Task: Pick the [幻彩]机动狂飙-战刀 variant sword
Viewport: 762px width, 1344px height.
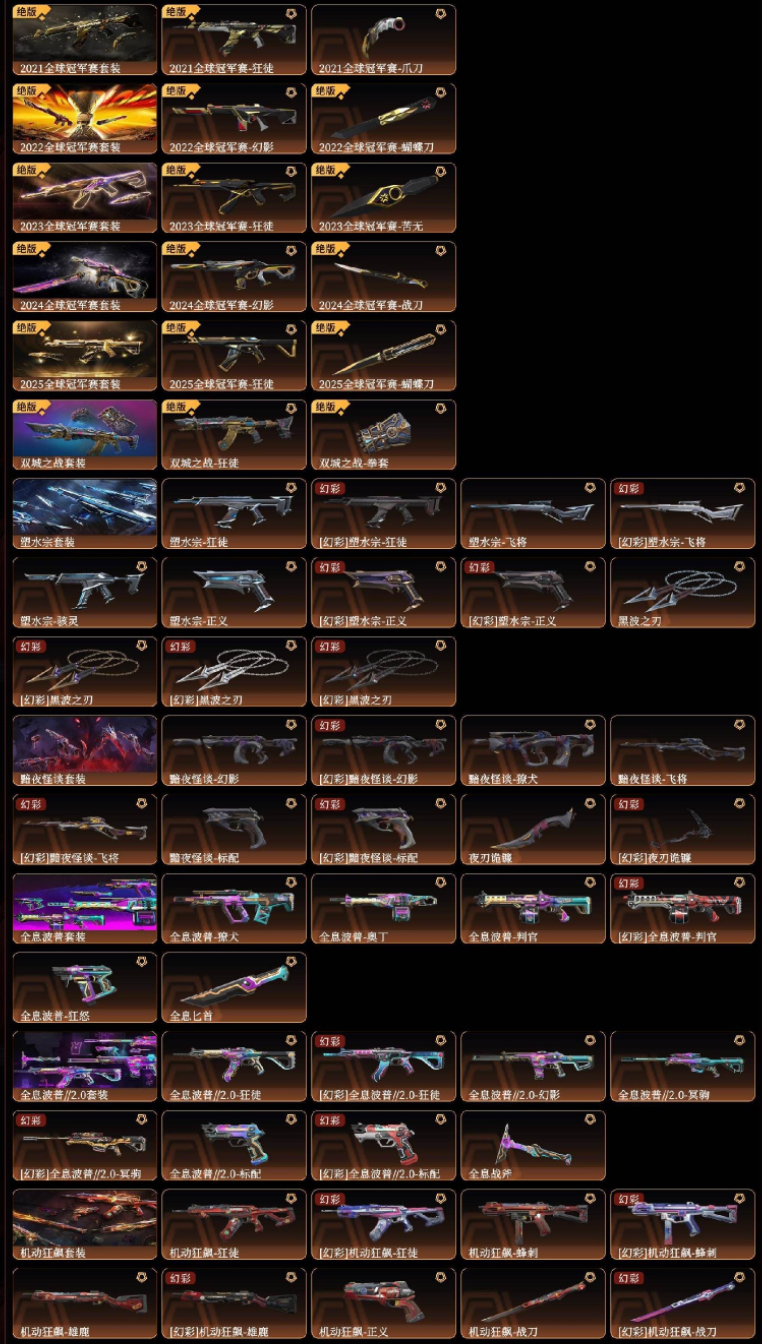Action: (x=682, y=1303)
